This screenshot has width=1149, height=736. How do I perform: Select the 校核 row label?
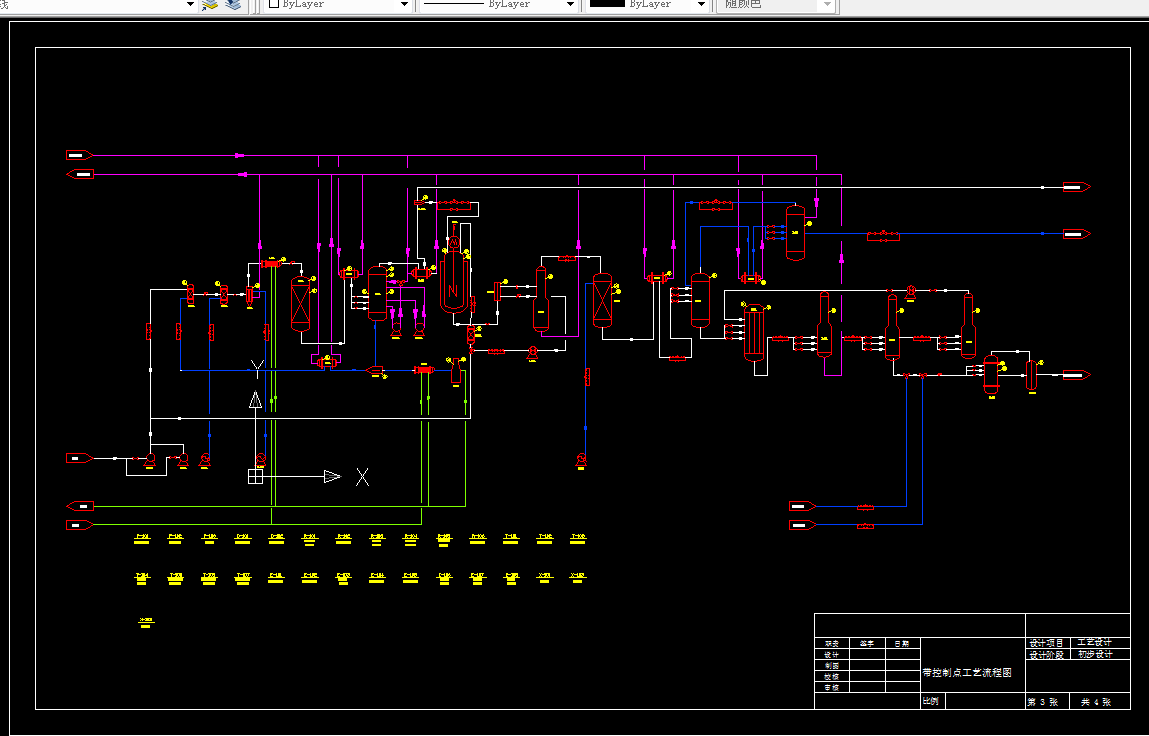point(831,677)
